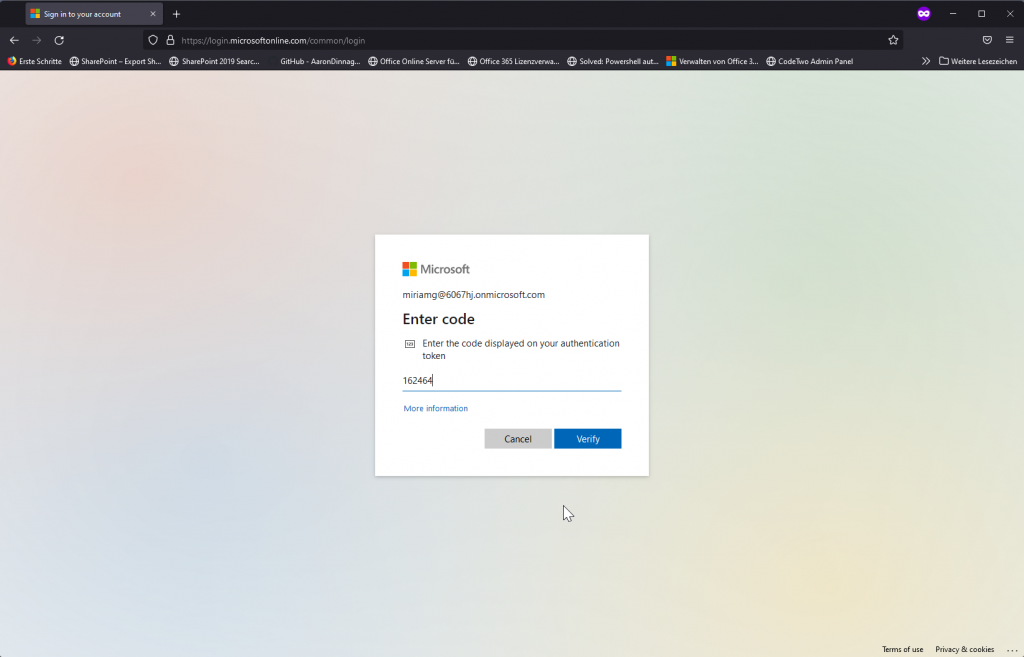
Task: Click the private browsing mask icon
Action: 924,14
